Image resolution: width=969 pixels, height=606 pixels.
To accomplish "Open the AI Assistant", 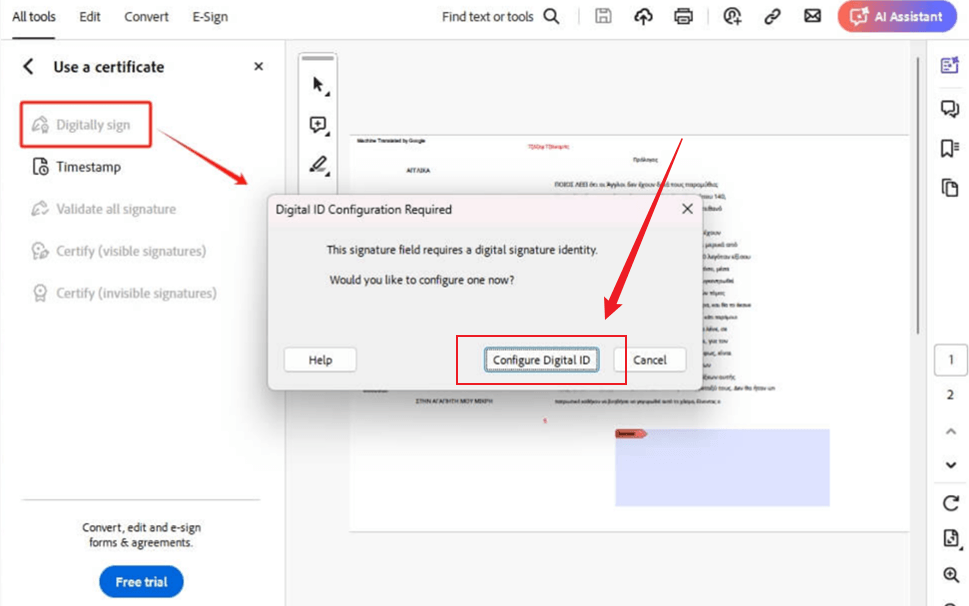I will coord(895,16).
